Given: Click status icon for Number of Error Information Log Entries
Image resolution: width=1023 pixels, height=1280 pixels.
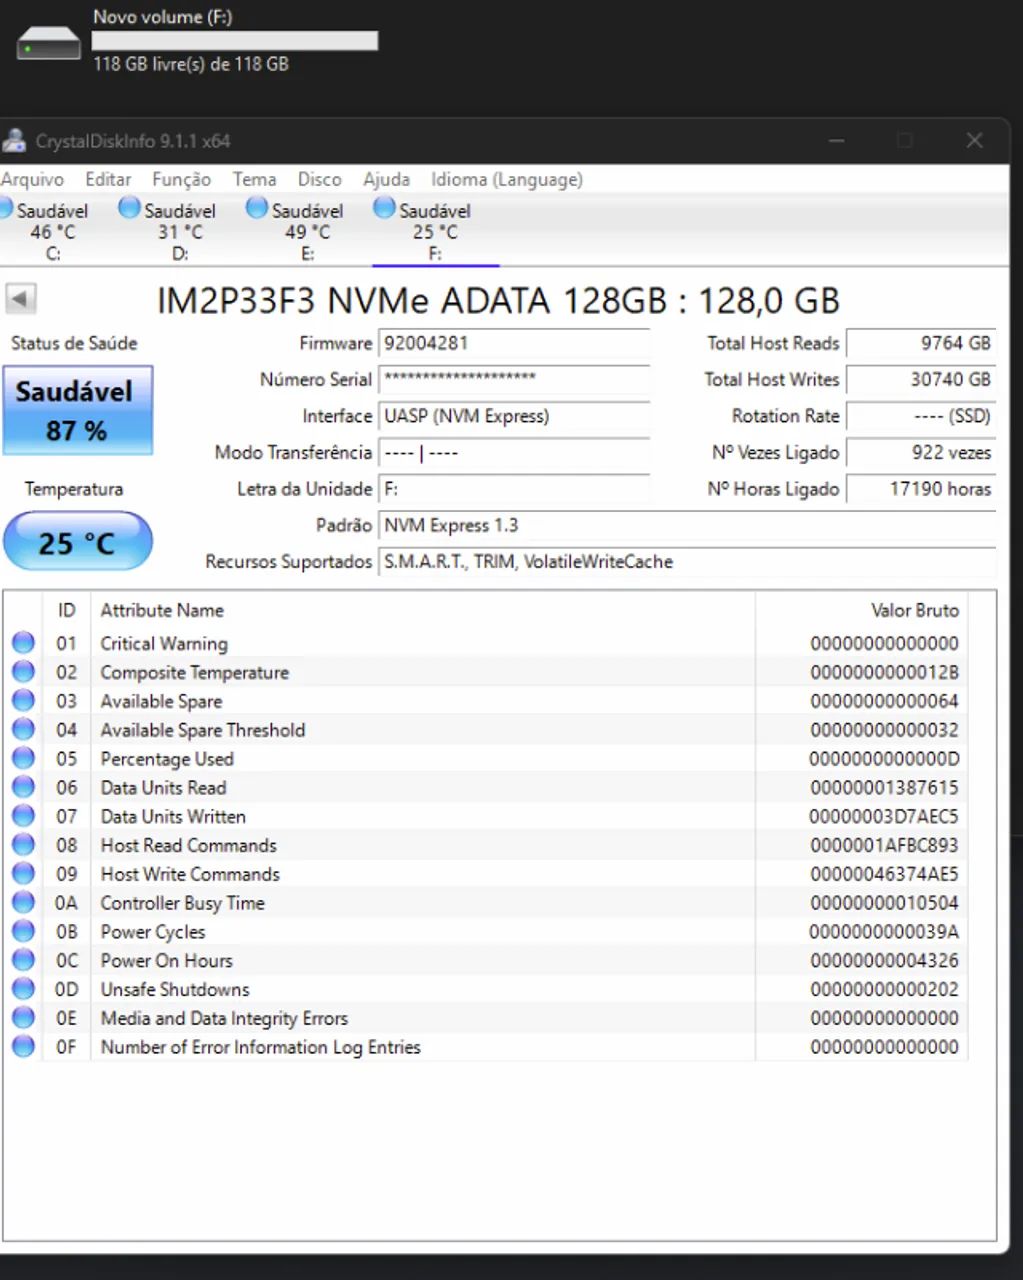Looking at the screenshot, I should tap(23, 1047).
